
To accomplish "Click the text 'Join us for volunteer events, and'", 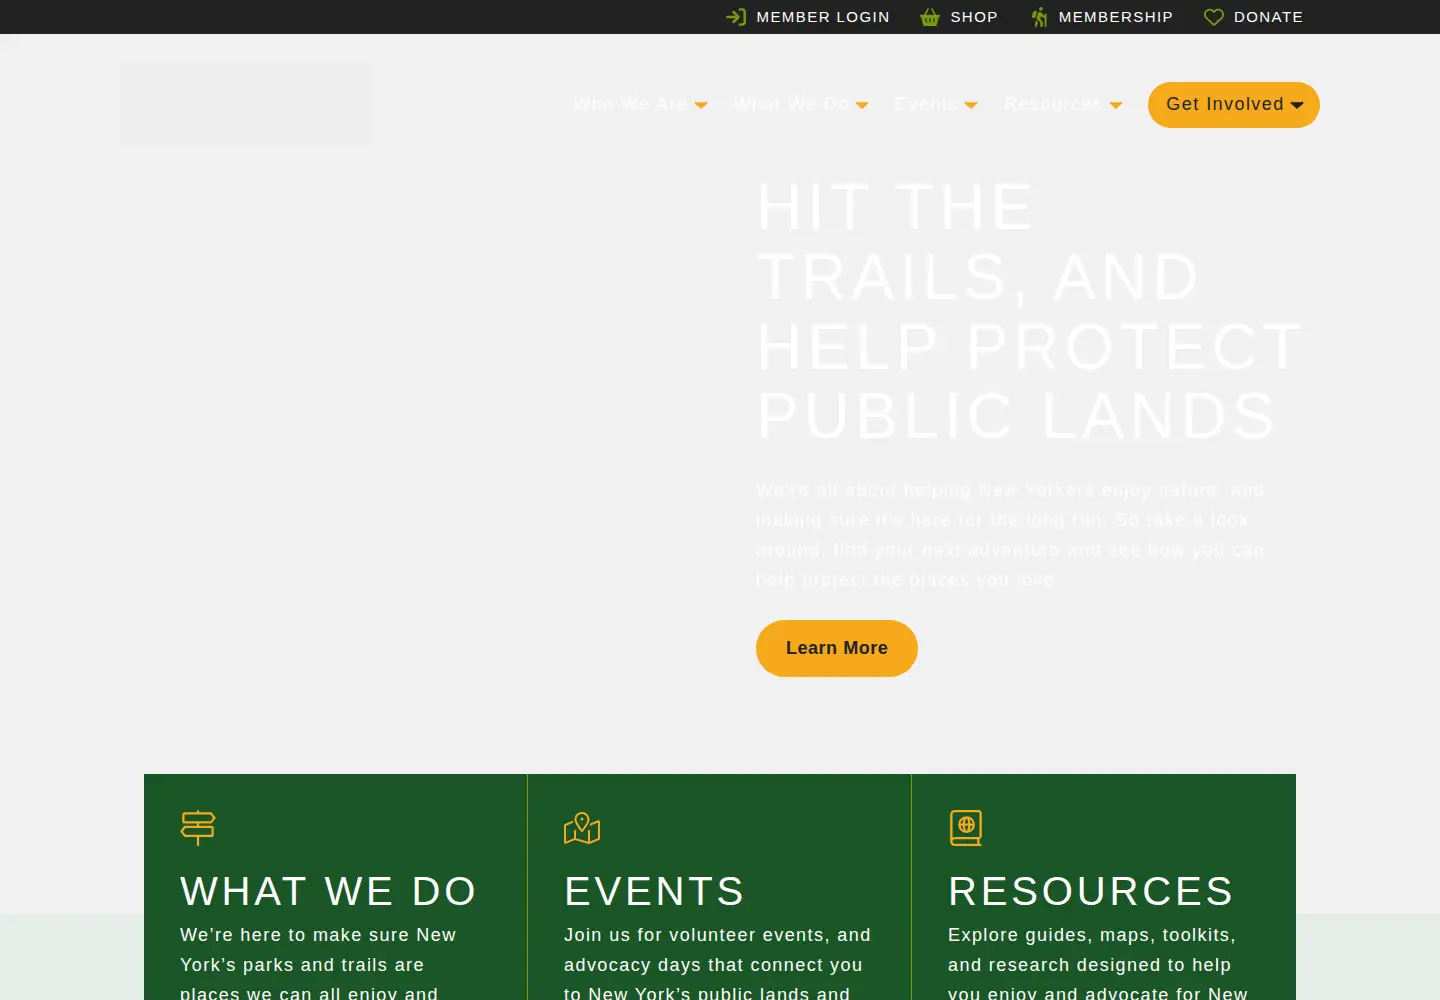I will pos(717,935).
